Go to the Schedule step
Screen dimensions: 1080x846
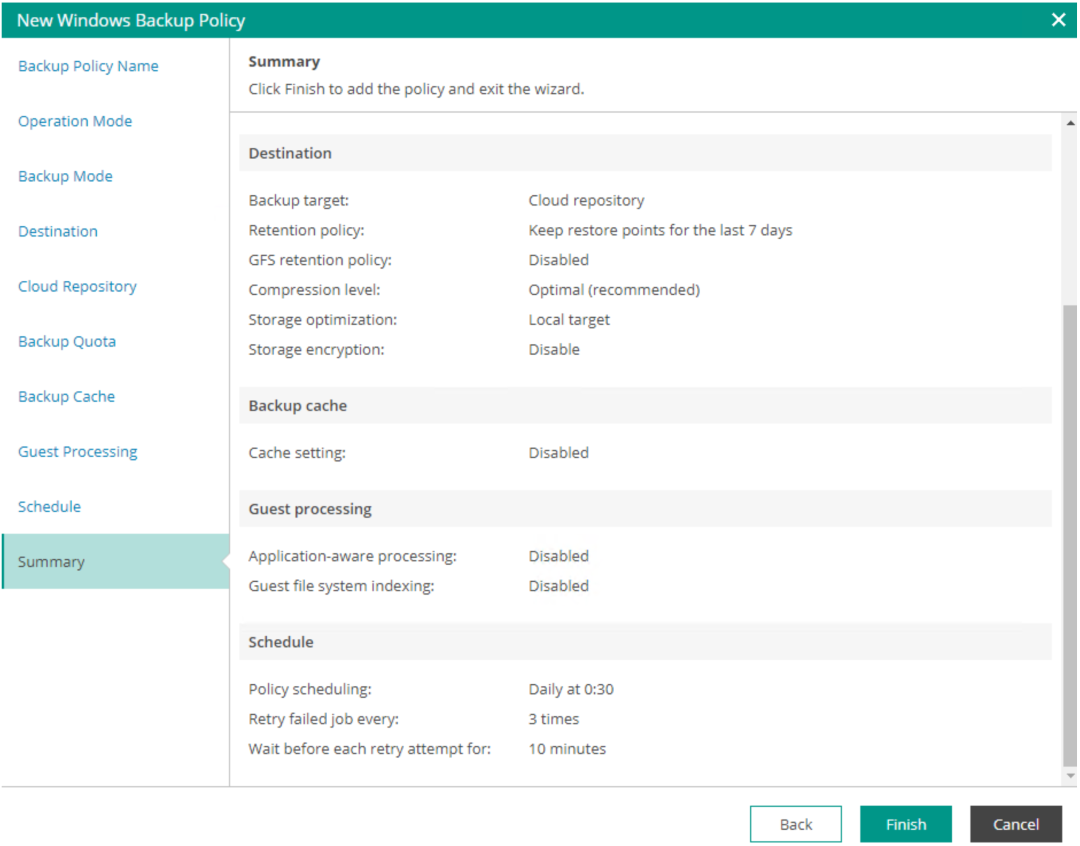point(50,507)
